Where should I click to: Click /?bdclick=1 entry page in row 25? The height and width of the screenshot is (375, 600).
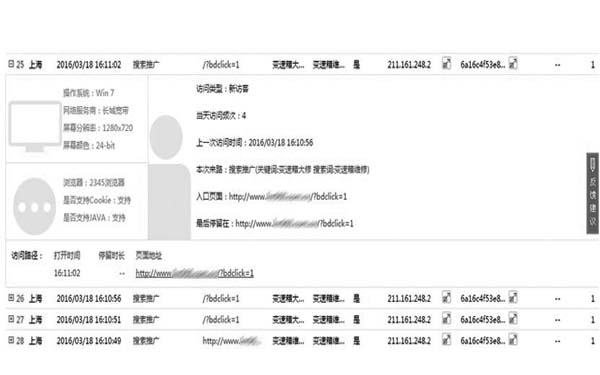221,65
